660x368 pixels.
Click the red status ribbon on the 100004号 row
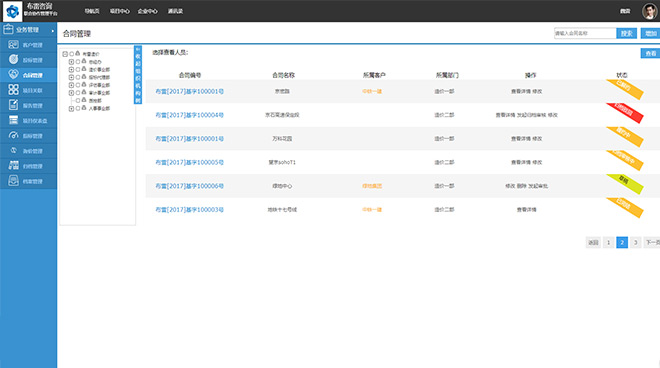[625, 112]
